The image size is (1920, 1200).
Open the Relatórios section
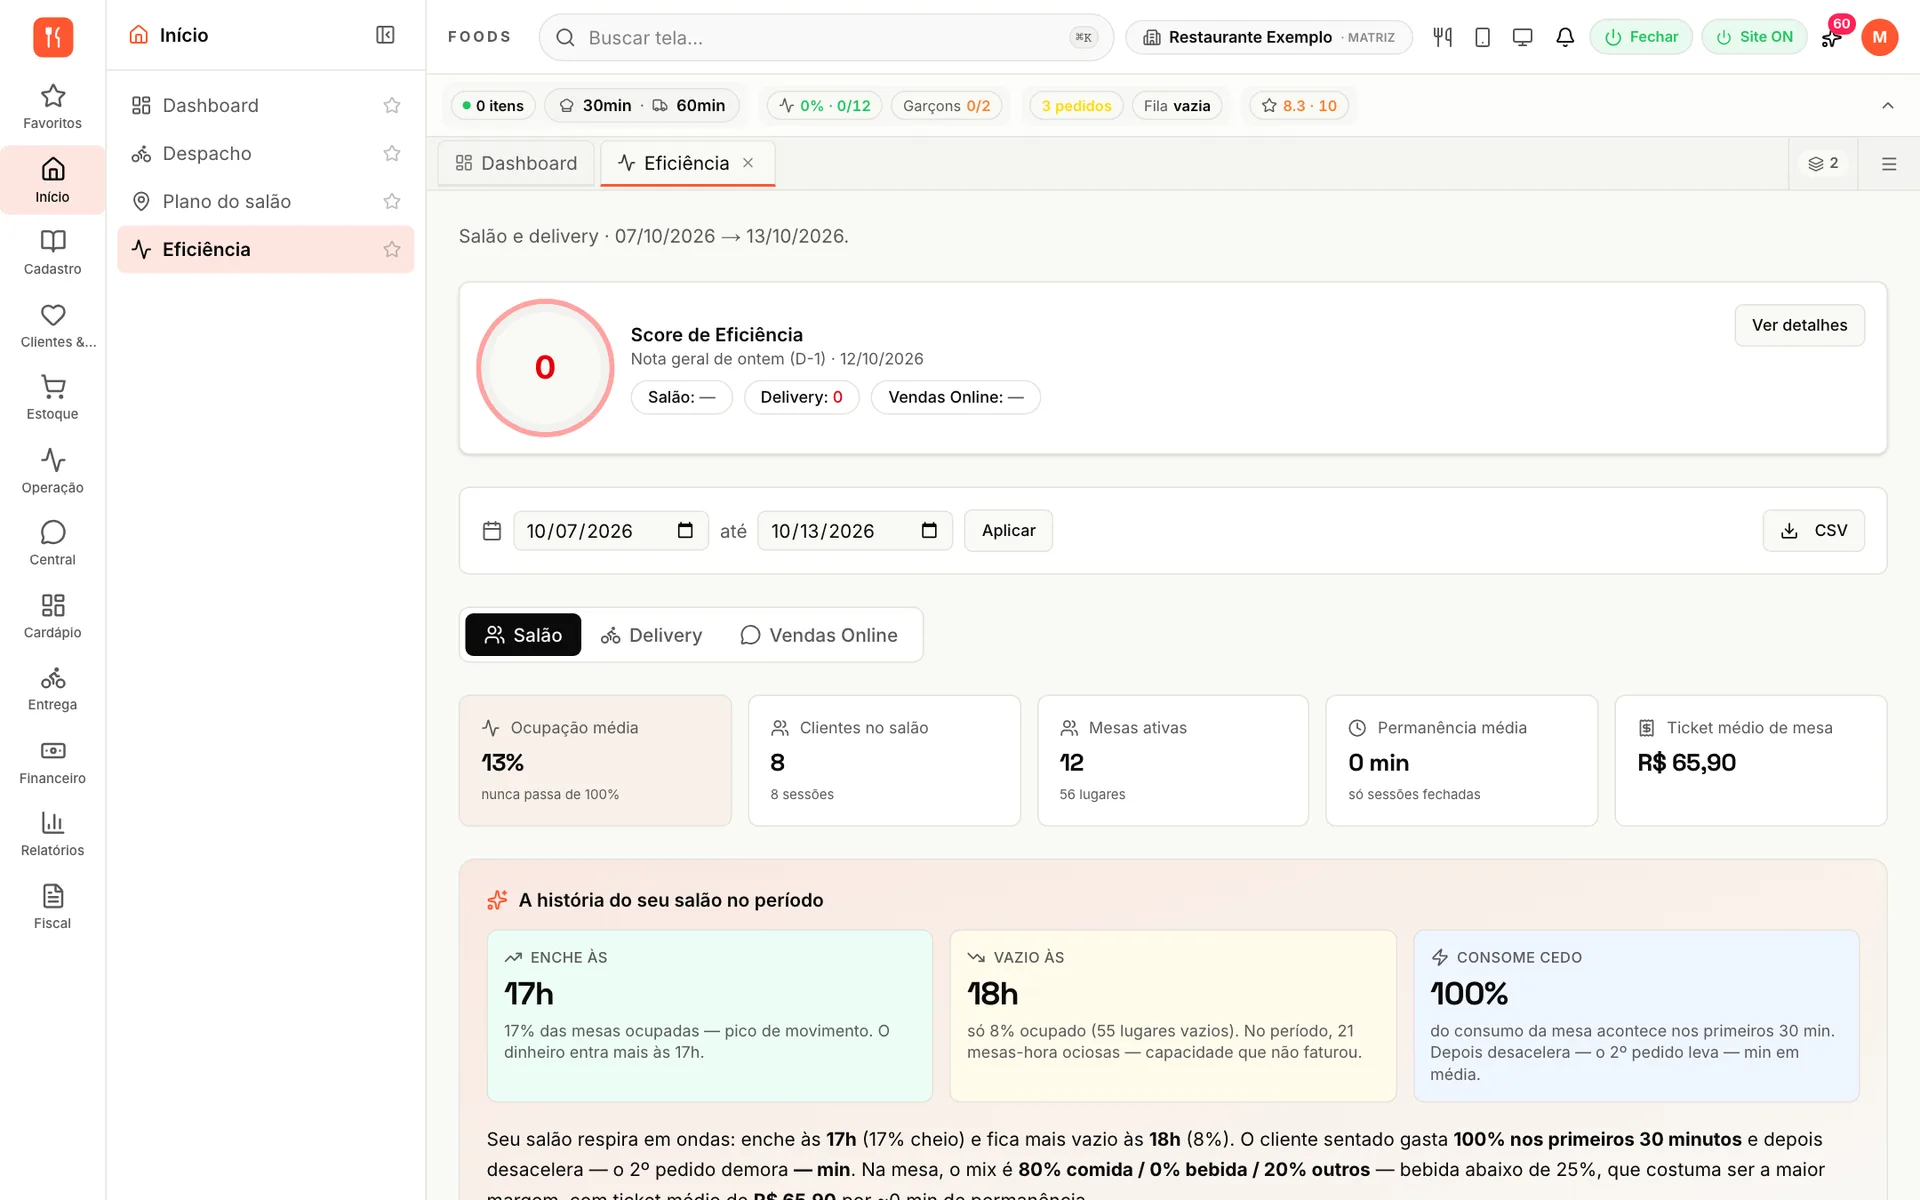52,835
